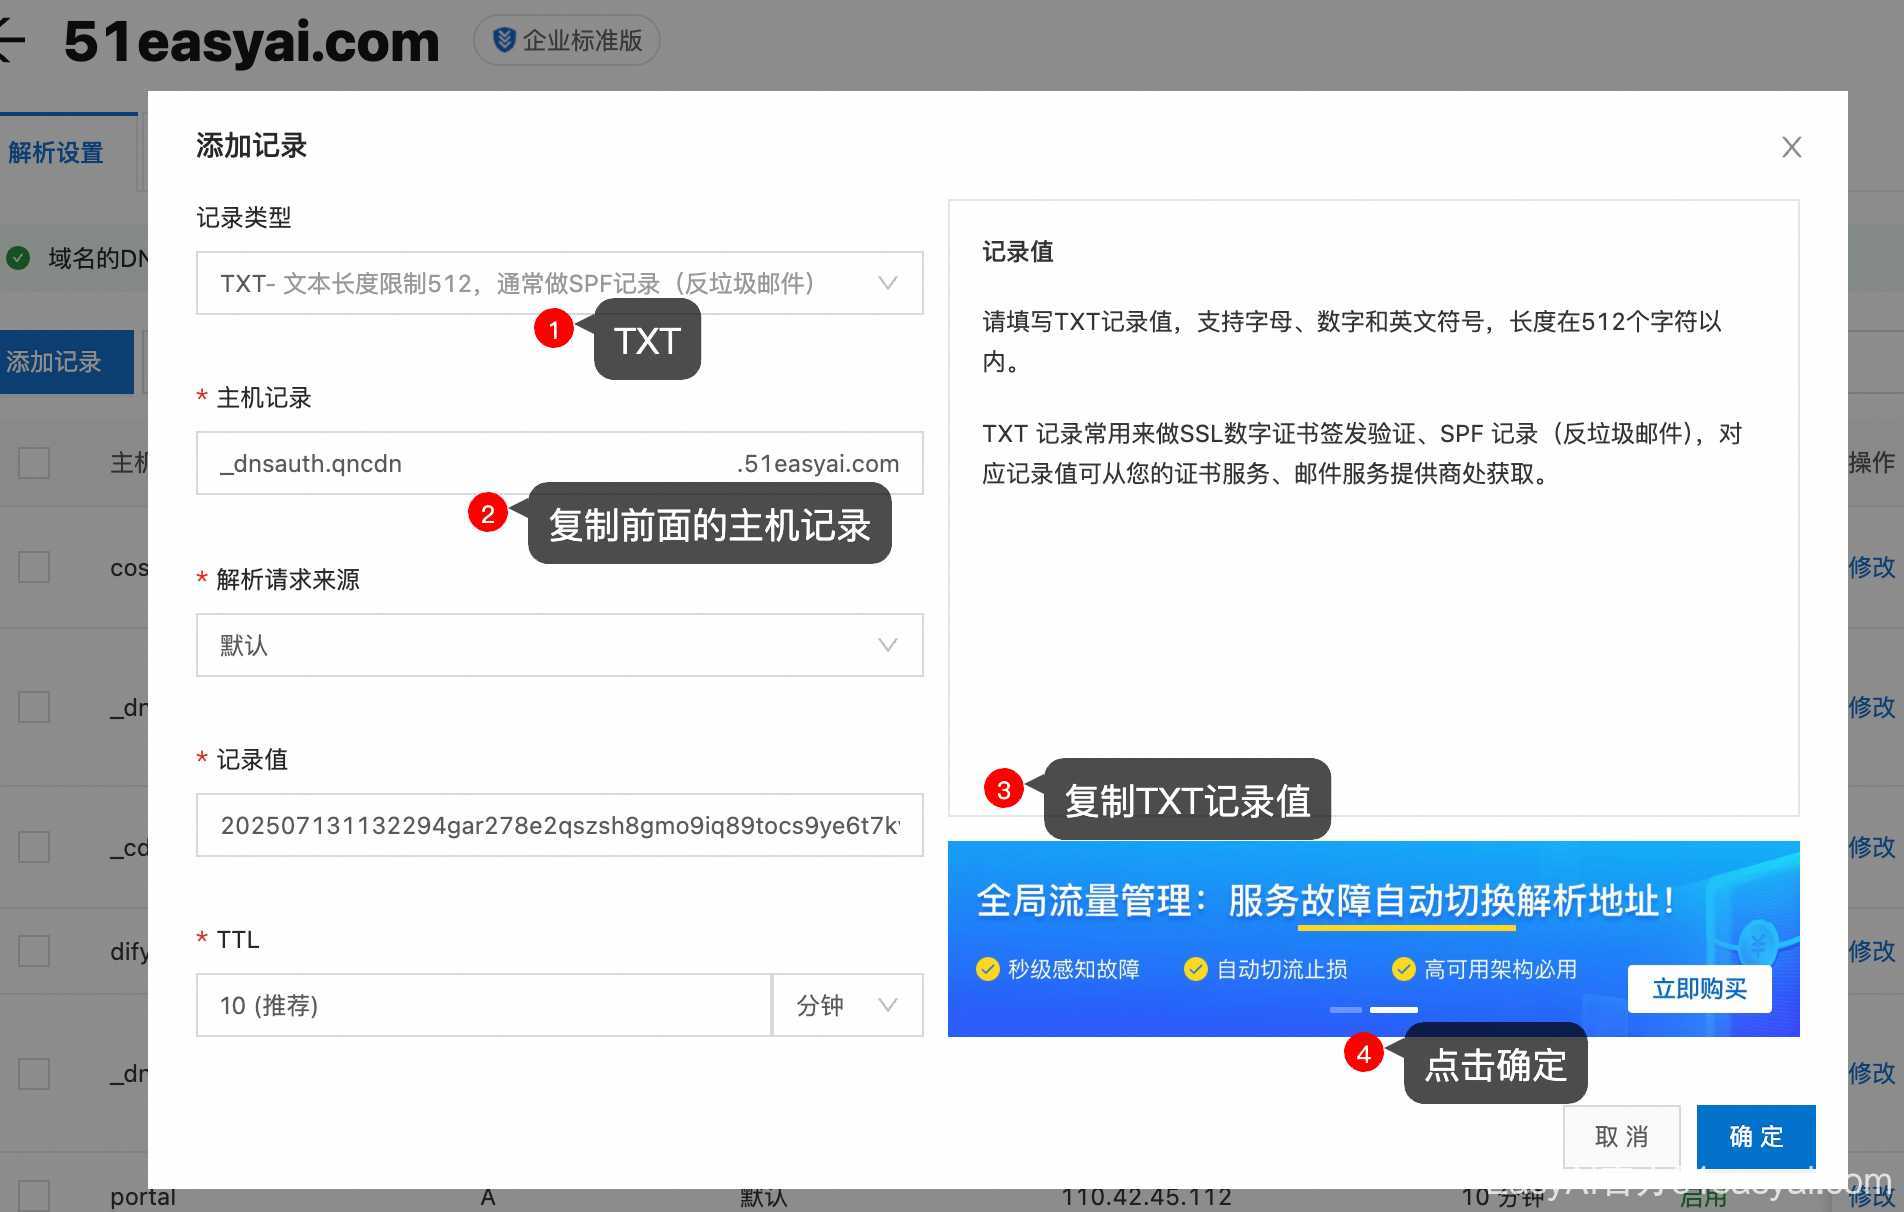This screenshot has height=1212, width=1904.
Task: Click 修改 link in the _cd row
Action: point(1872,847)
